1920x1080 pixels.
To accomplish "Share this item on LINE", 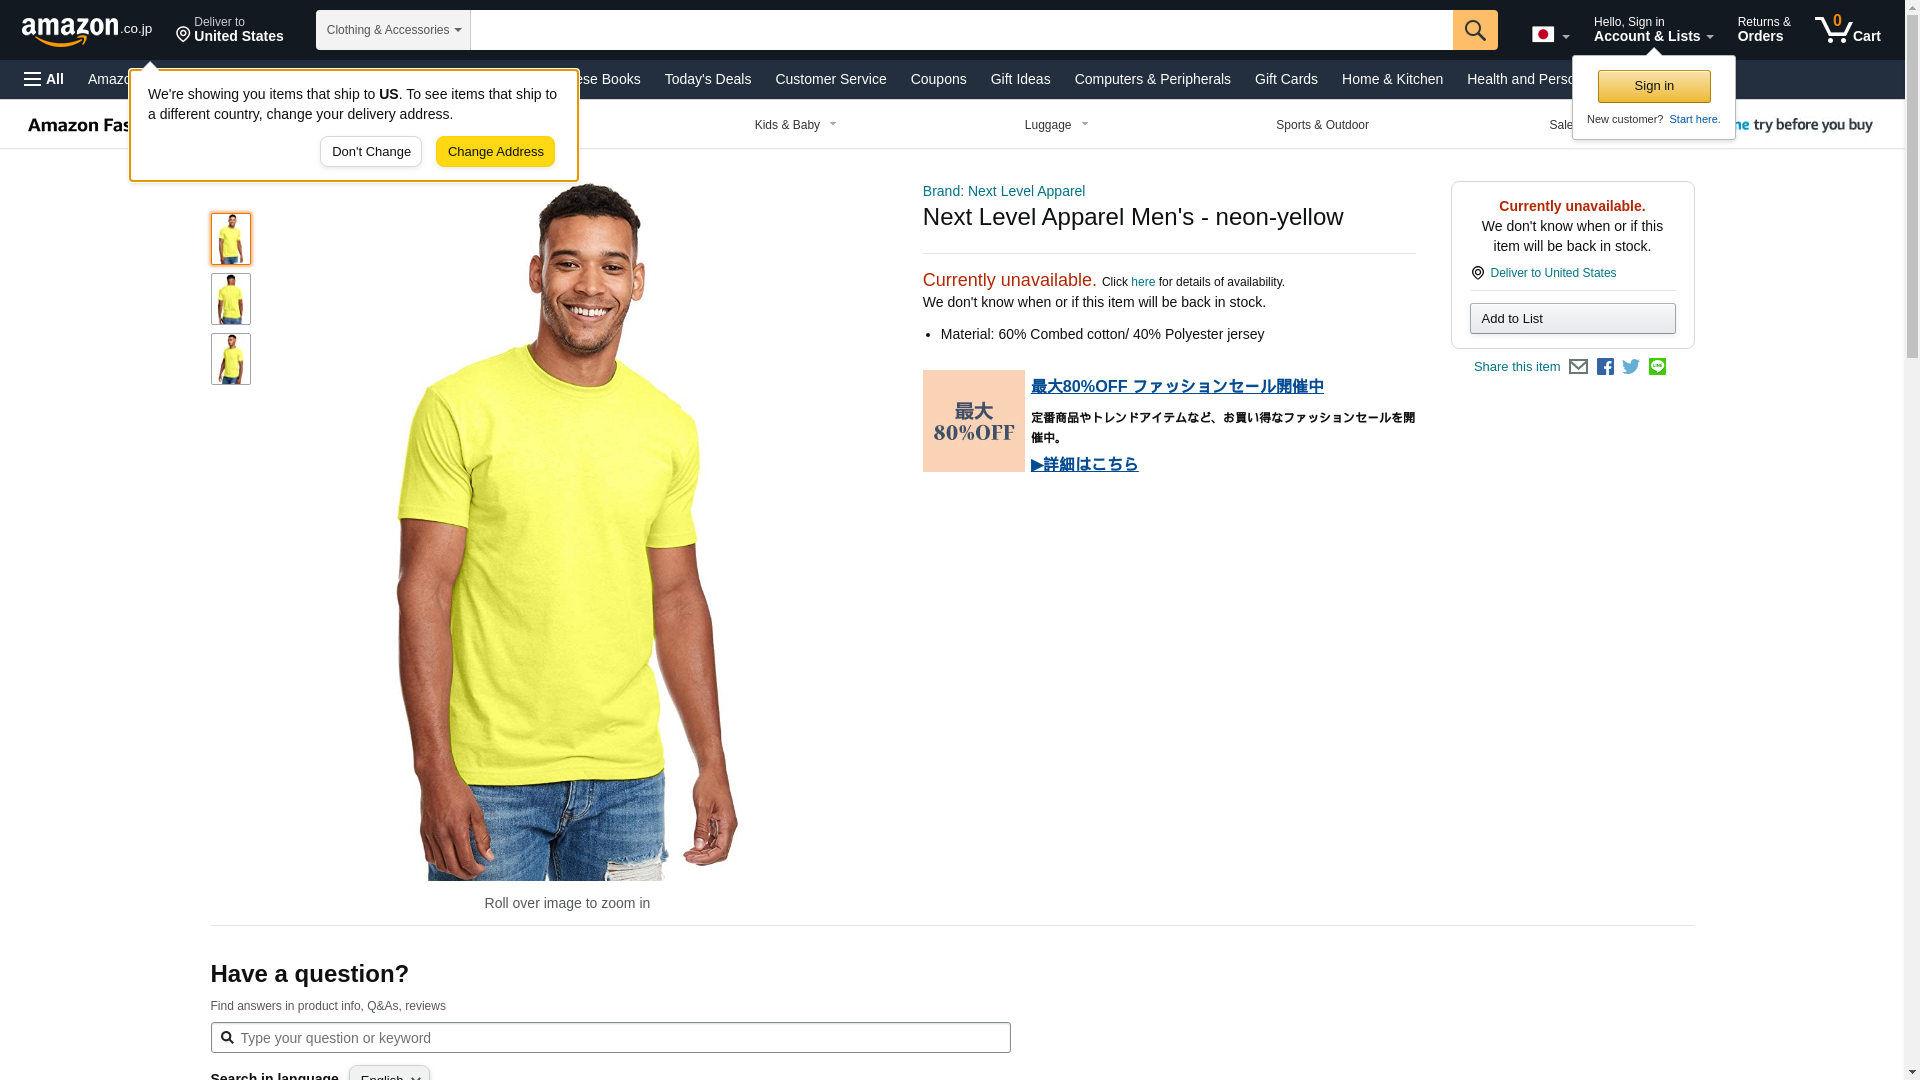I will point(1657,367).
